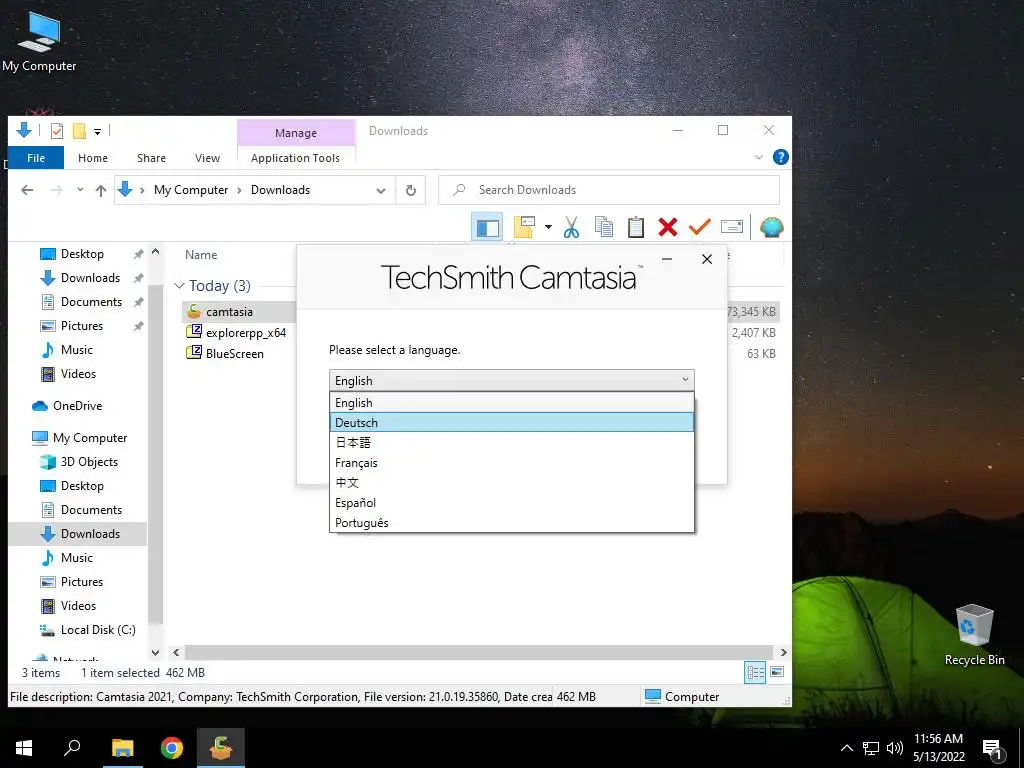Choose Português from the list
Screen dimensions: 1024x768
tap(511, 523)
